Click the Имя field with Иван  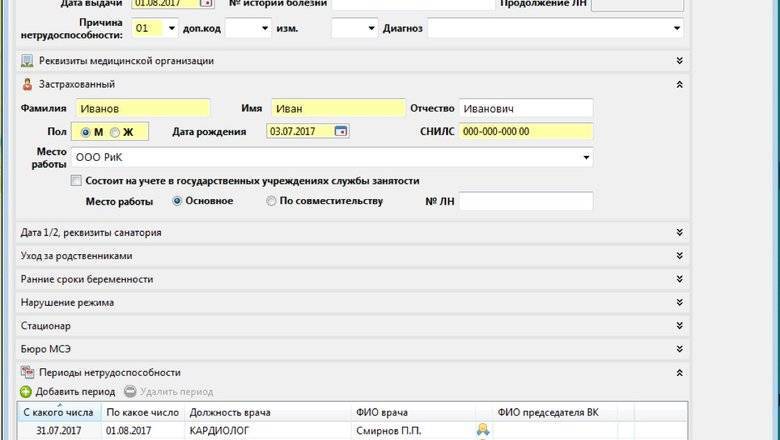338,108
